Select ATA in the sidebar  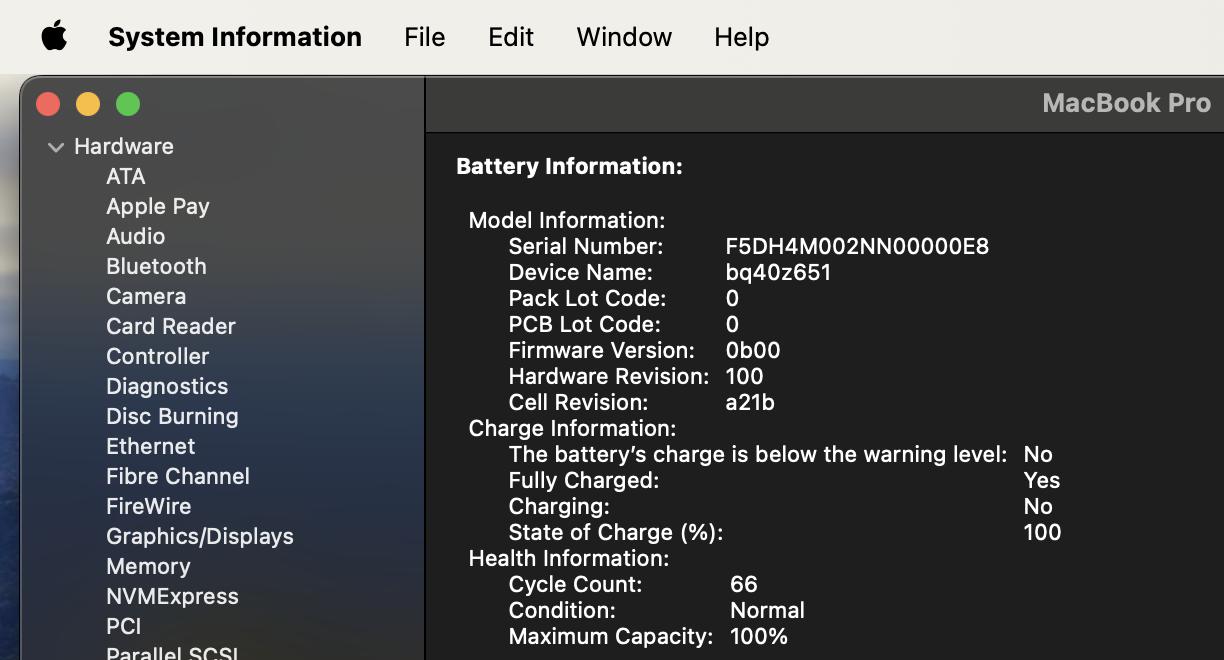pyautogui.click(x=126, y=176)
